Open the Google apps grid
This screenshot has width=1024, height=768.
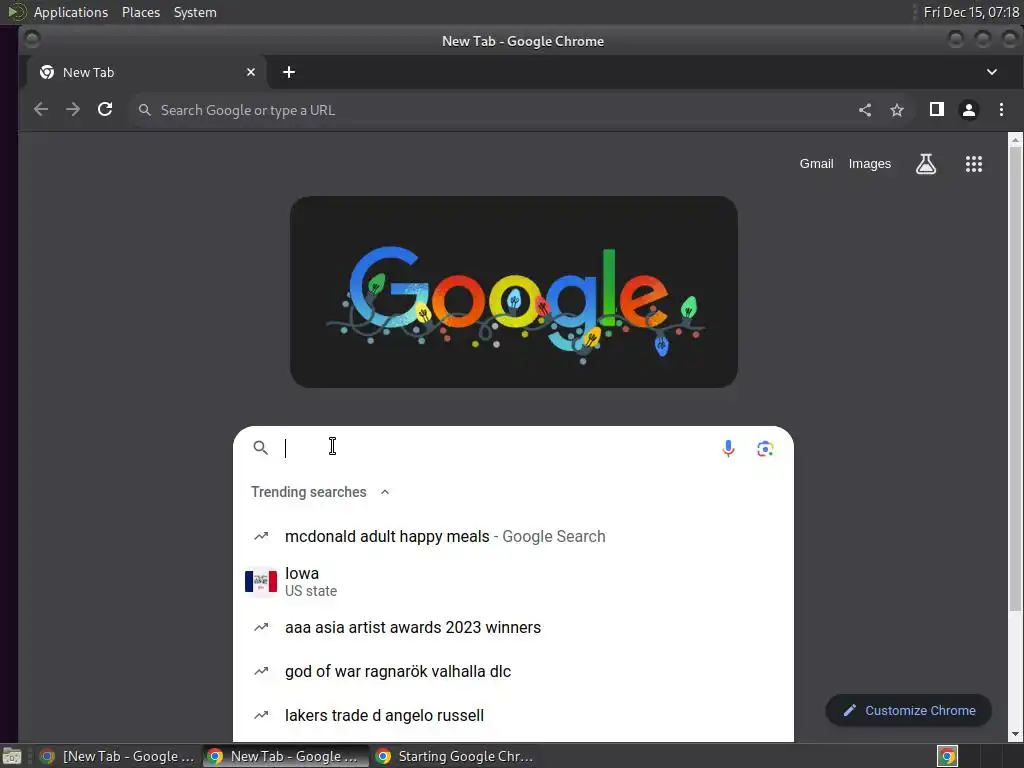974,164
